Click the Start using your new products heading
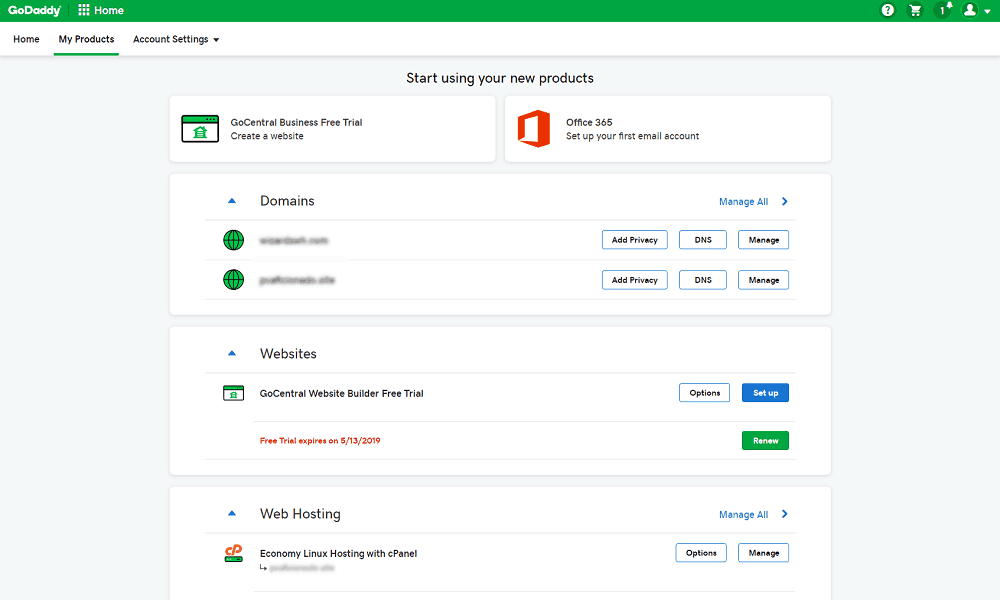 tap(500, 78)
